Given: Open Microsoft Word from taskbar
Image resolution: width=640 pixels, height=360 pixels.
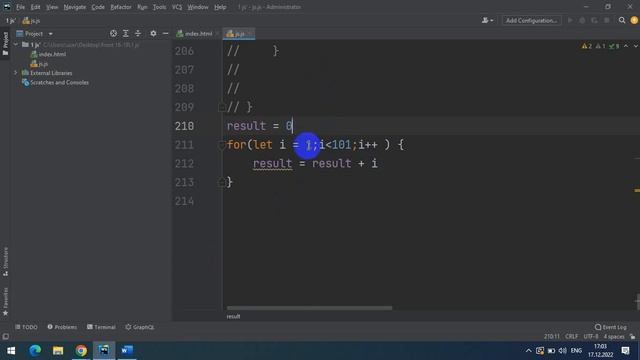Looking at the screenshot, I should (127, 351).
